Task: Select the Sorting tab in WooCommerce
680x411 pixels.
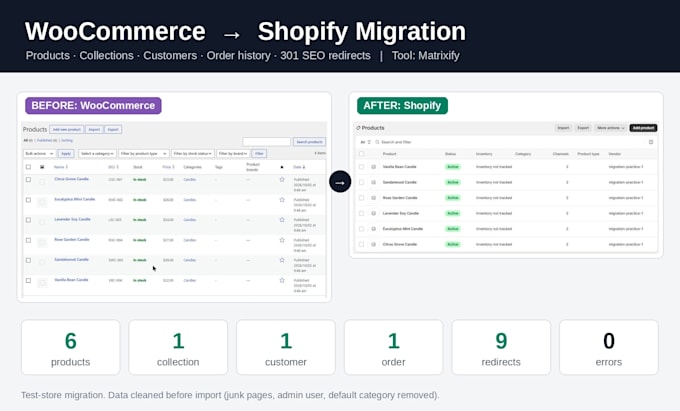Action: [67, 140]
